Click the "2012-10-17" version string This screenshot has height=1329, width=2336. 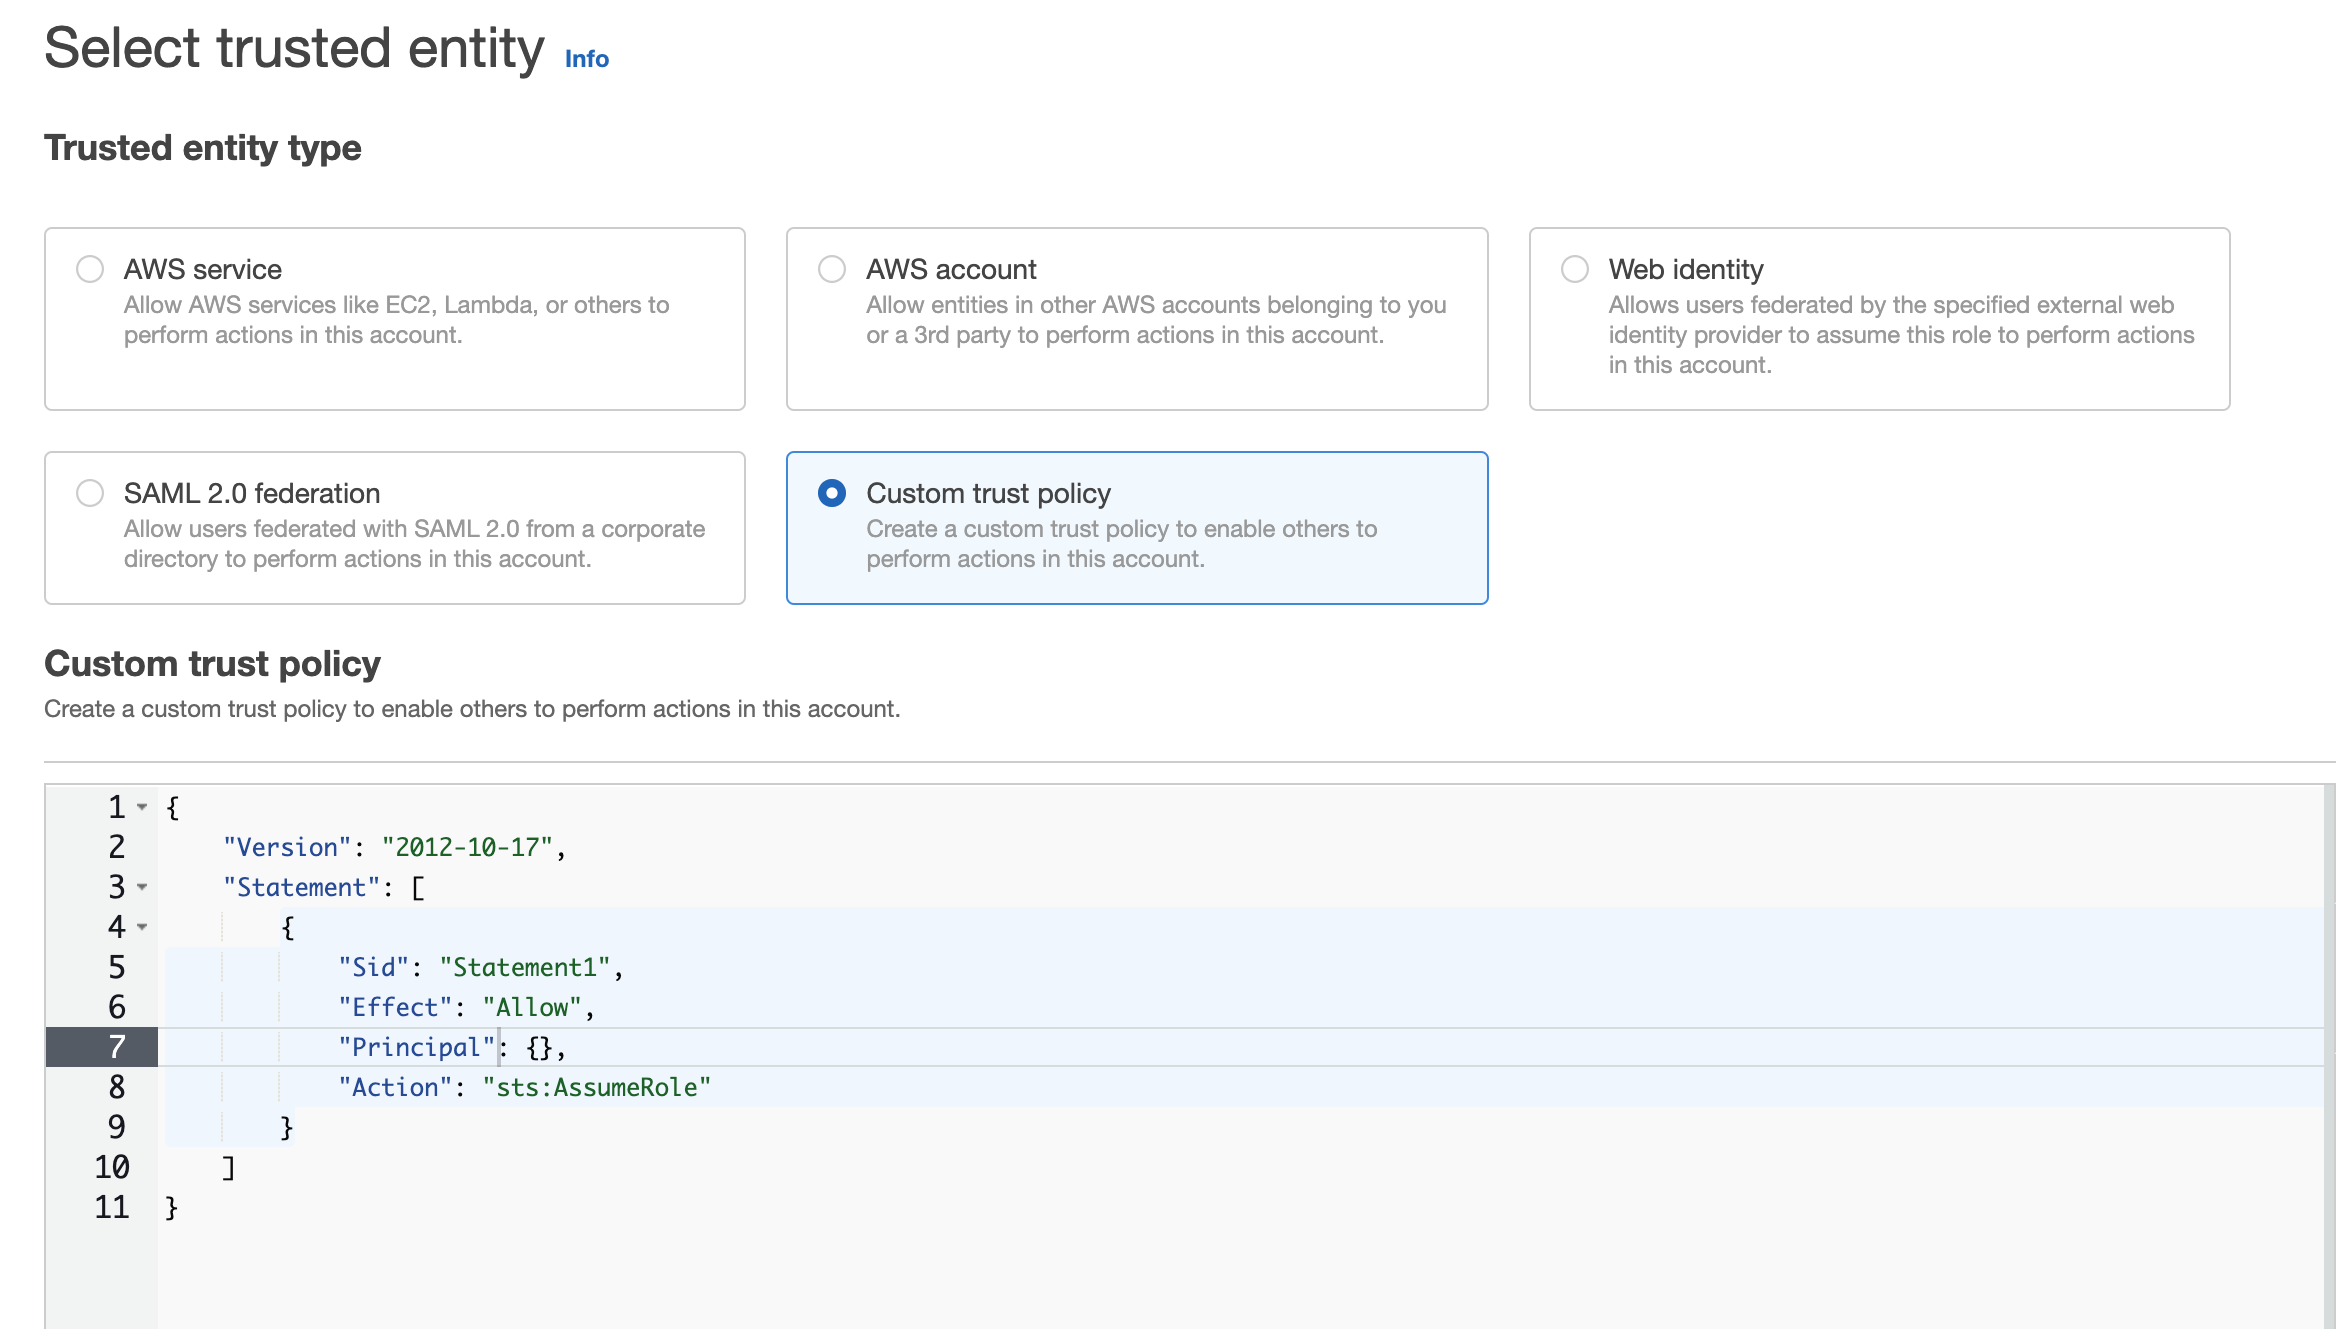pyautogui.click(x=467, y=847)
